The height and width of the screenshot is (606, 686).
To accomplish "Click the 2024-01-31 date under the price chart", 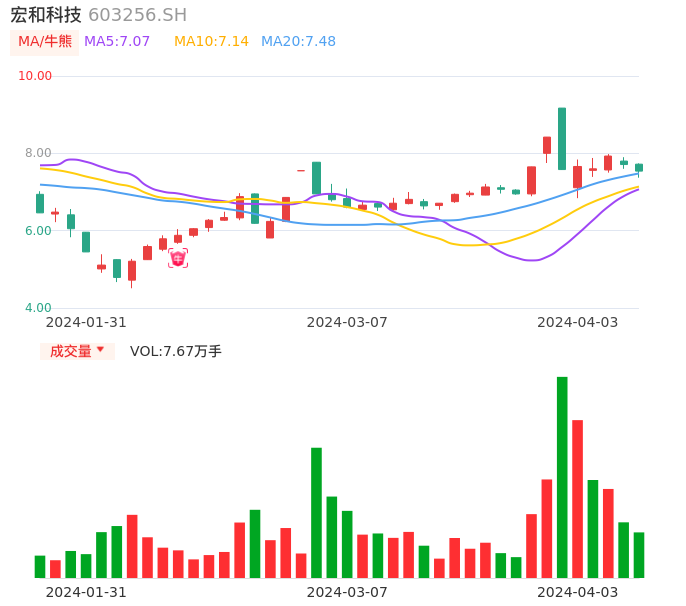I will (x=86, y=322).
